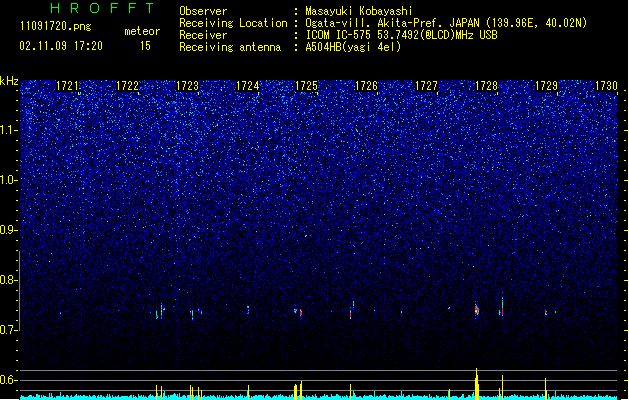Click the ICOM IC-575 receiver text
629x400 pixels.
401,35
